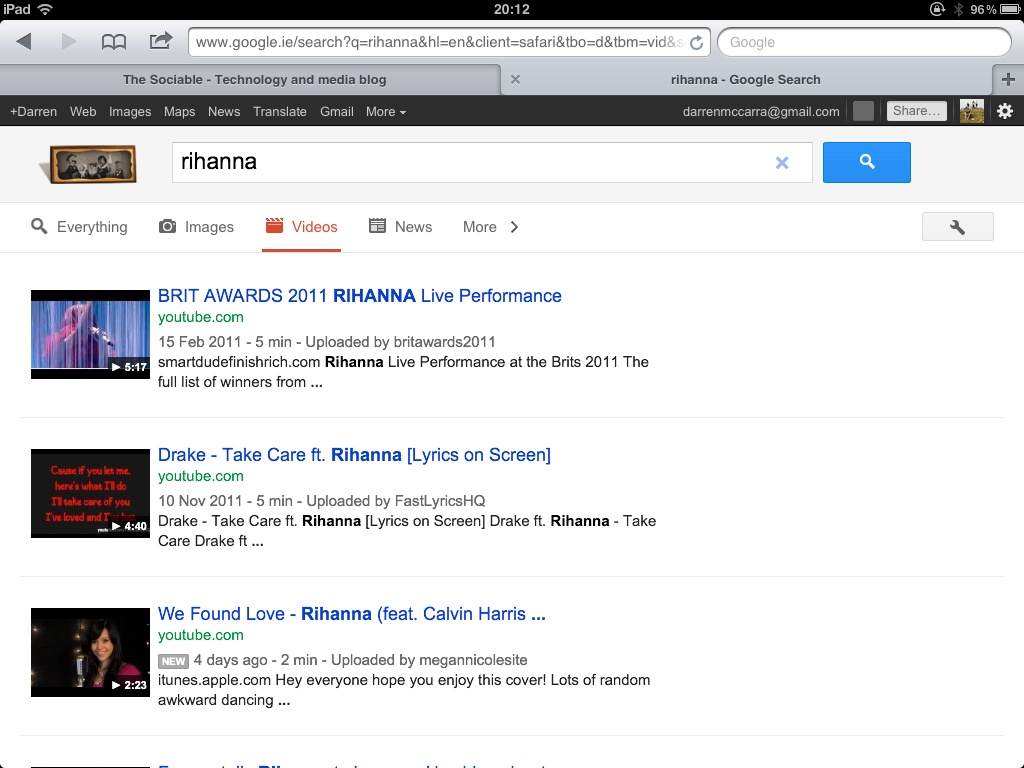Click the blue magnifier search button
This screenshot has width=1024, height=768.
pyautogui.click(x=866, y=162)
